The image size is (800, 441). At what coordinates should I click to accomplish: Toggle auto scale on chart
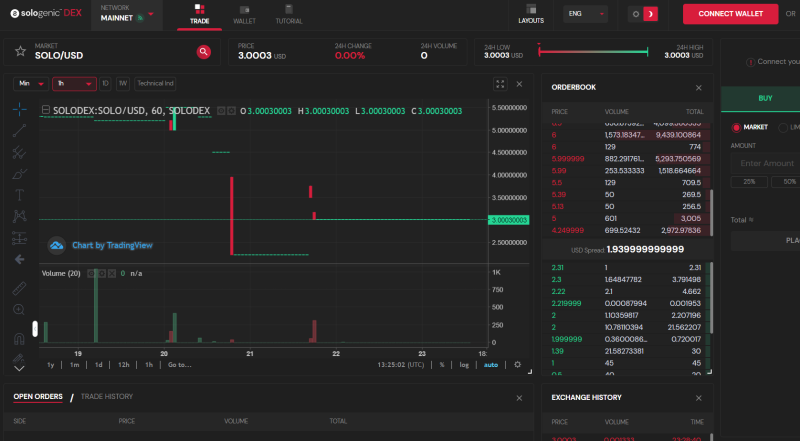tap(491, 365)
